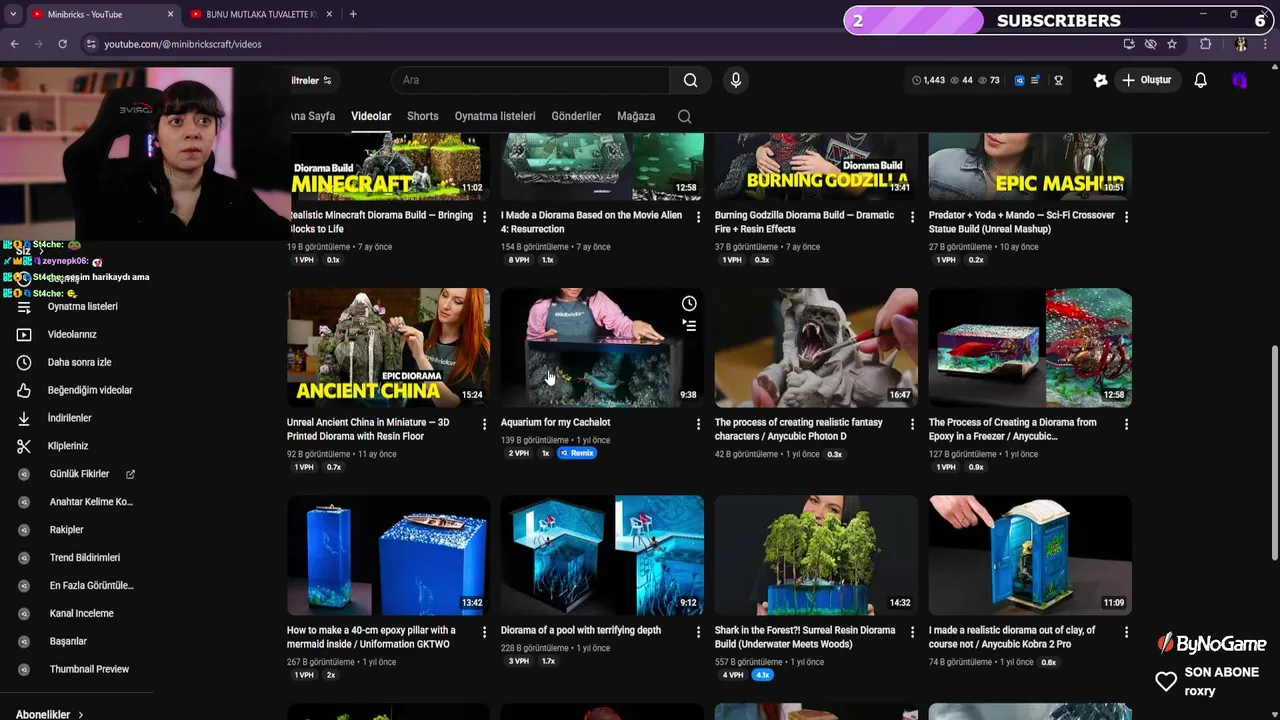Open Kliplerinizin sidebar entry
Viewport: 1280px width, 720px height.
point(68,446)
